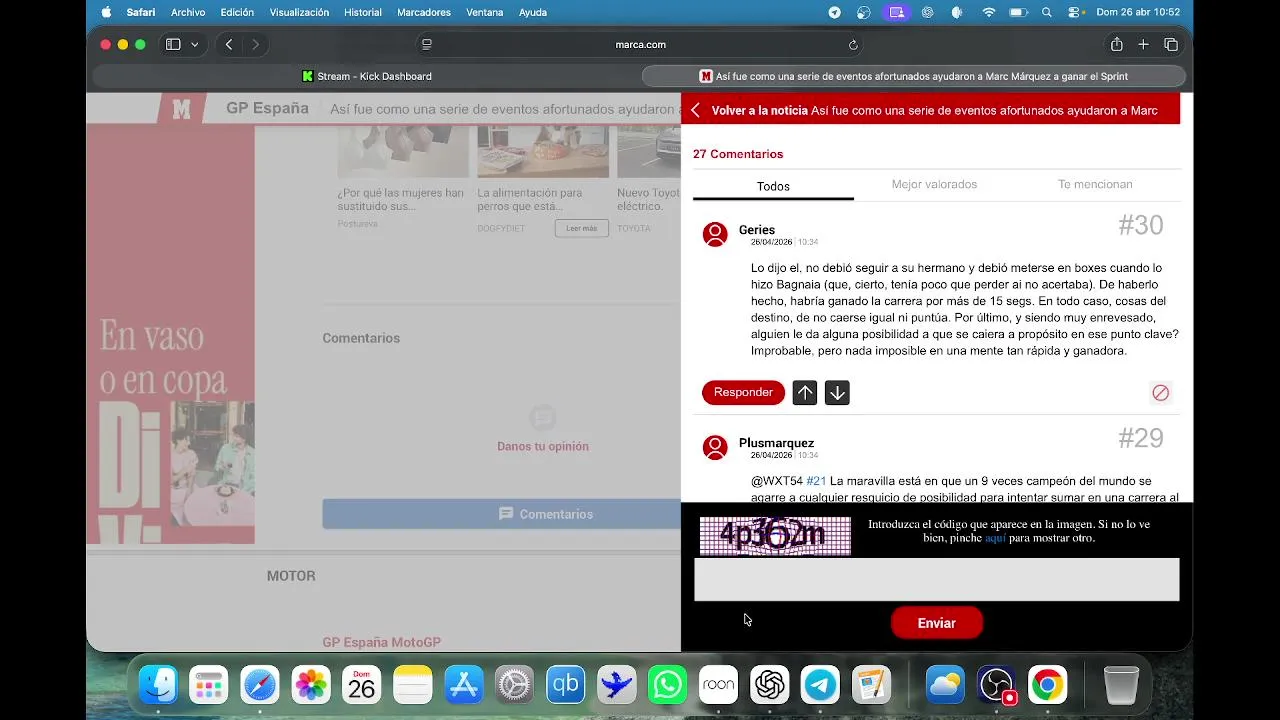Click the Enviar button
Viewport: 1280px width, 720px height.
(x=937, y=623)
